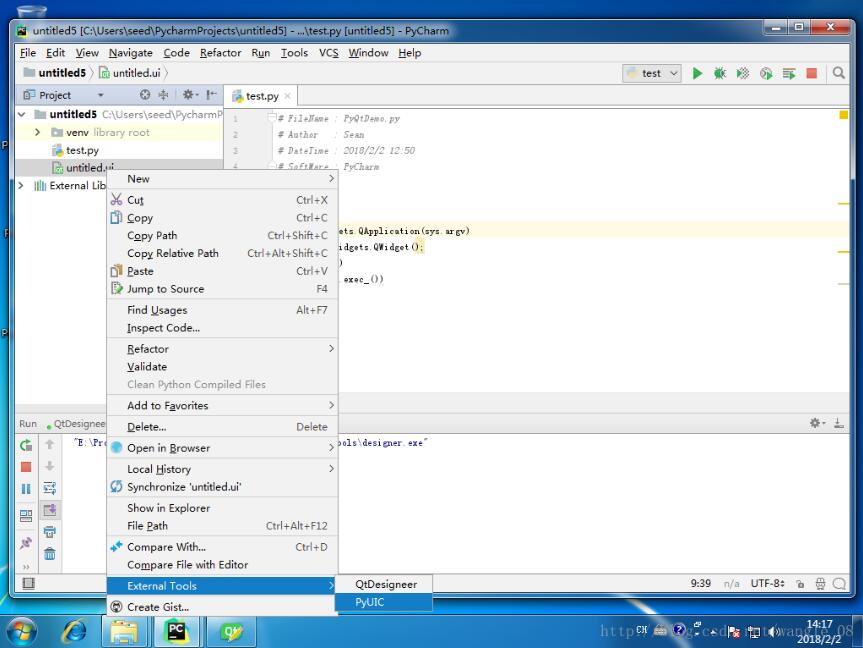Click Jump to Source in the context menu
This screenshot has width=863, height=648.
pyautogui.click(x=167, y=289)
